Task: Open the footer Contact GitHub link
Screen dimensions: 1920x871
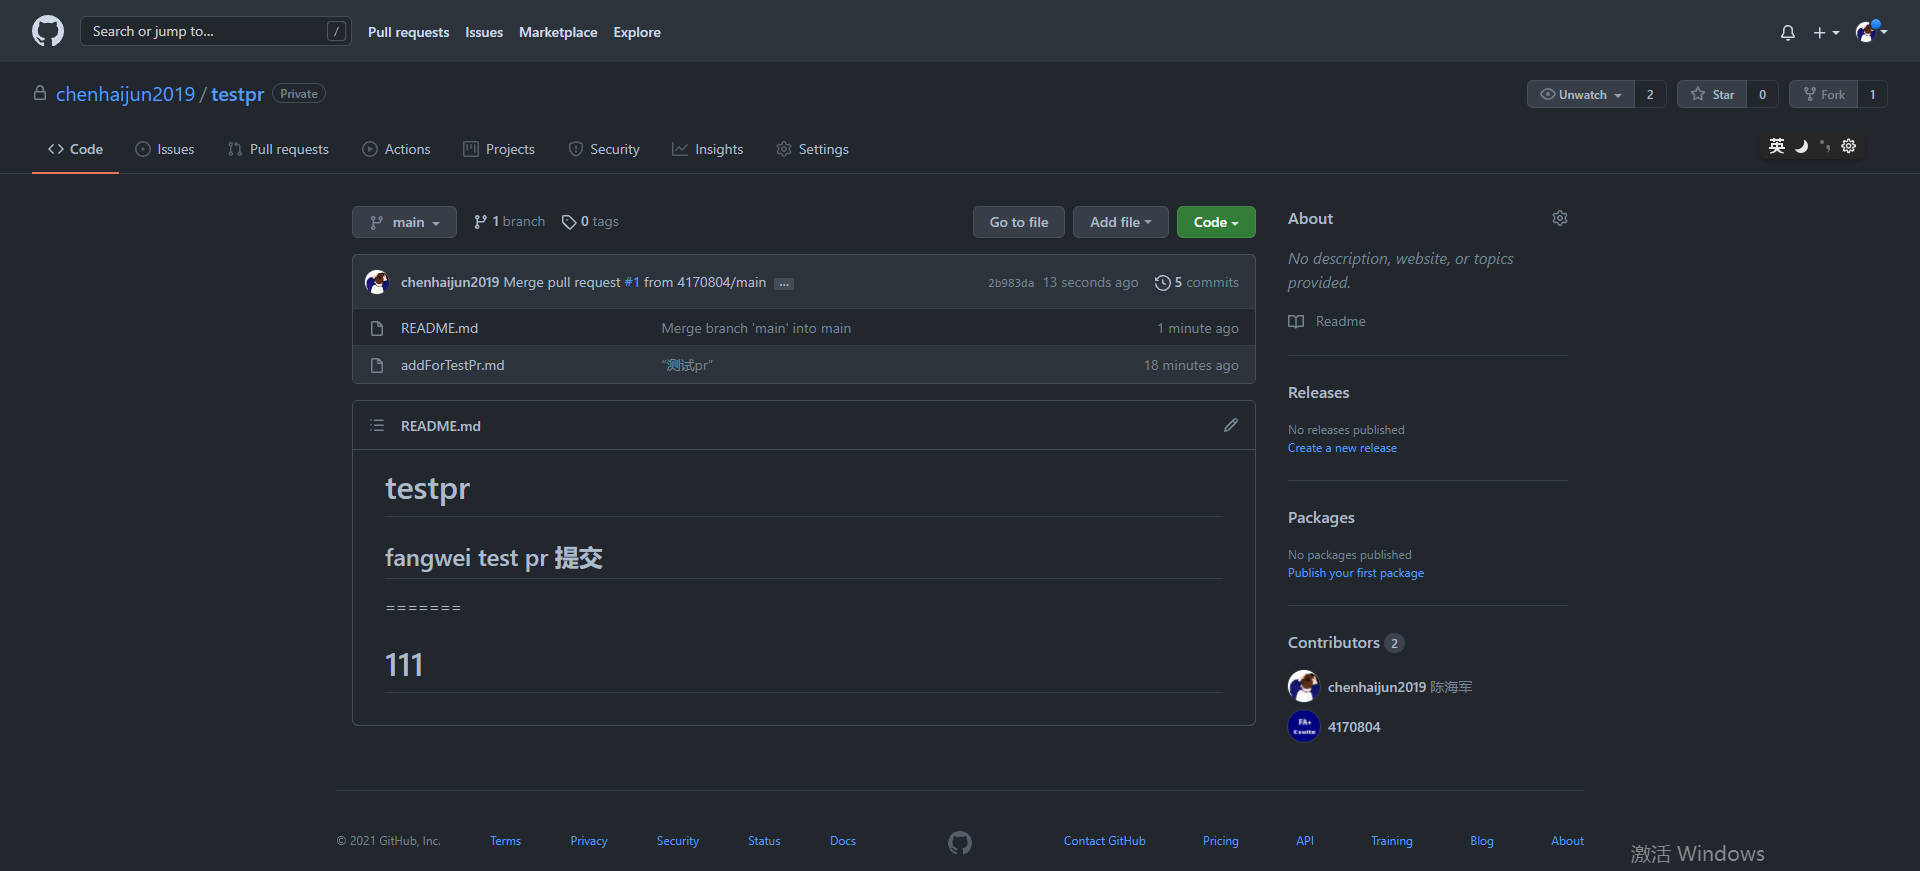Action: click(1105, 841)
